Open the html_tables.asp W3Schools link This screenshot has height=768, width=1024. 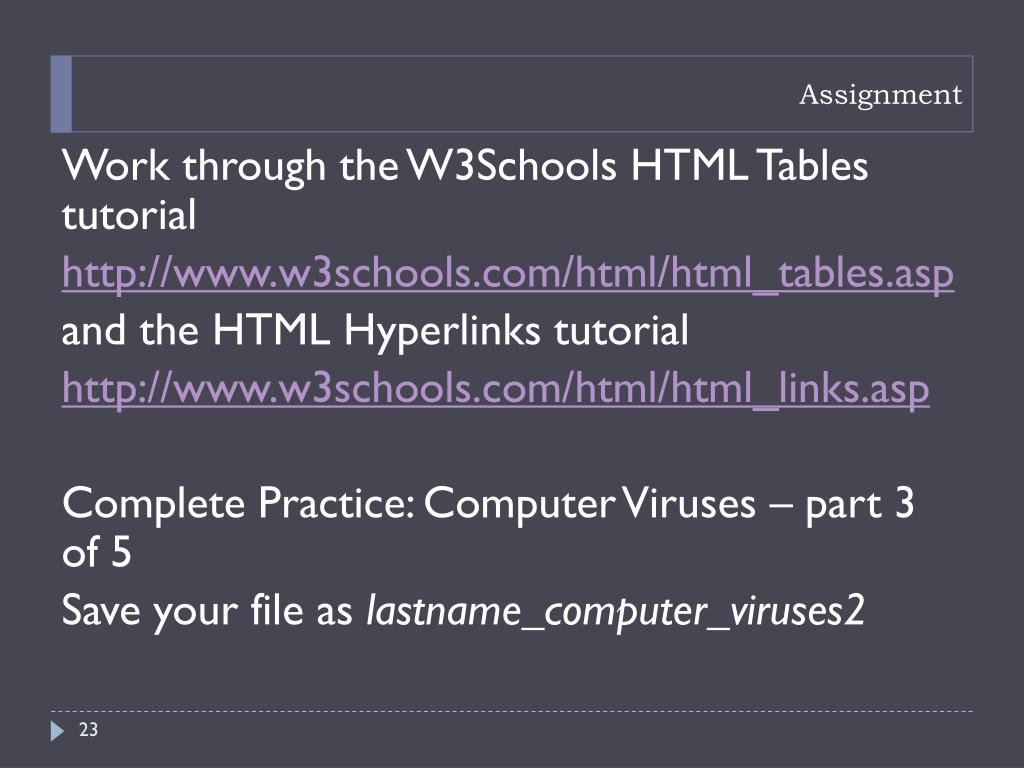pyautogui.click(x=507, y=273)
